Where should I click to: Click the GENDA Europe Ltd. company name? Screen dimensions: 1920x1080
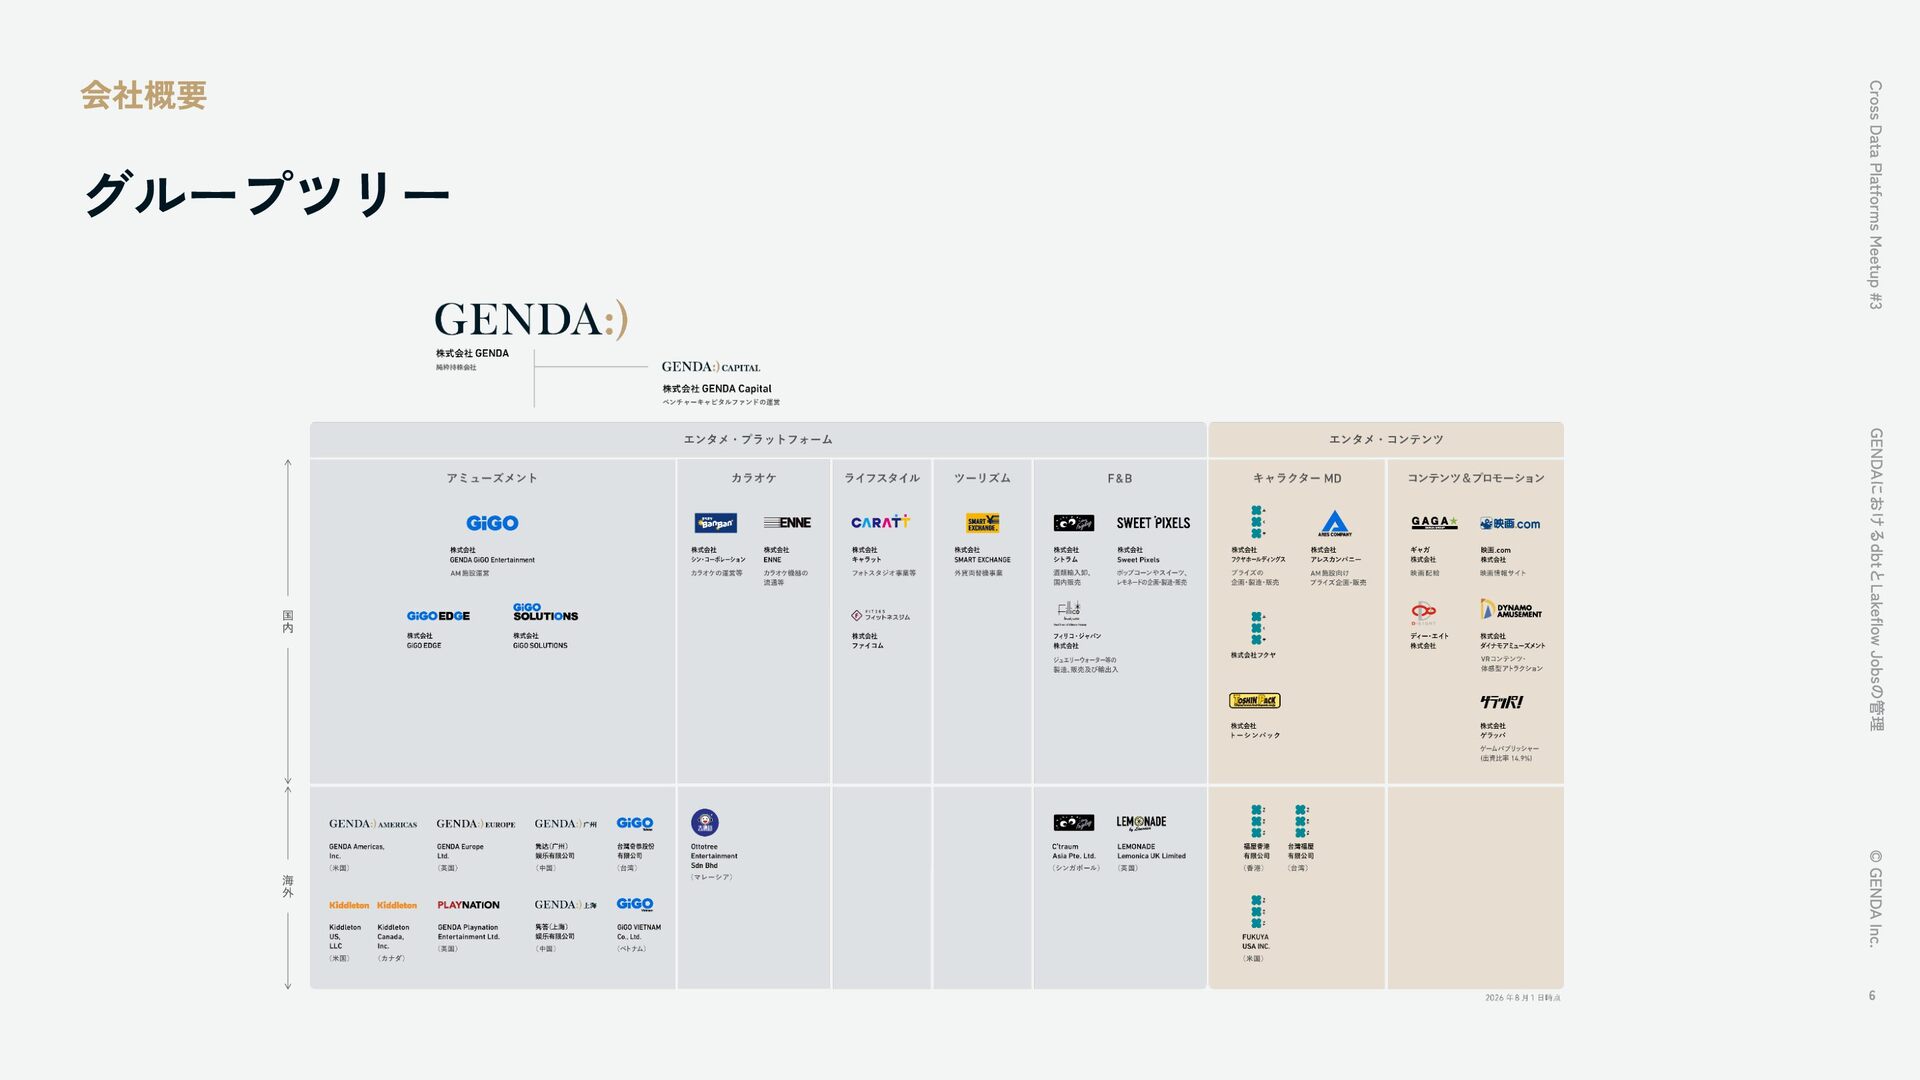point(460,852)
